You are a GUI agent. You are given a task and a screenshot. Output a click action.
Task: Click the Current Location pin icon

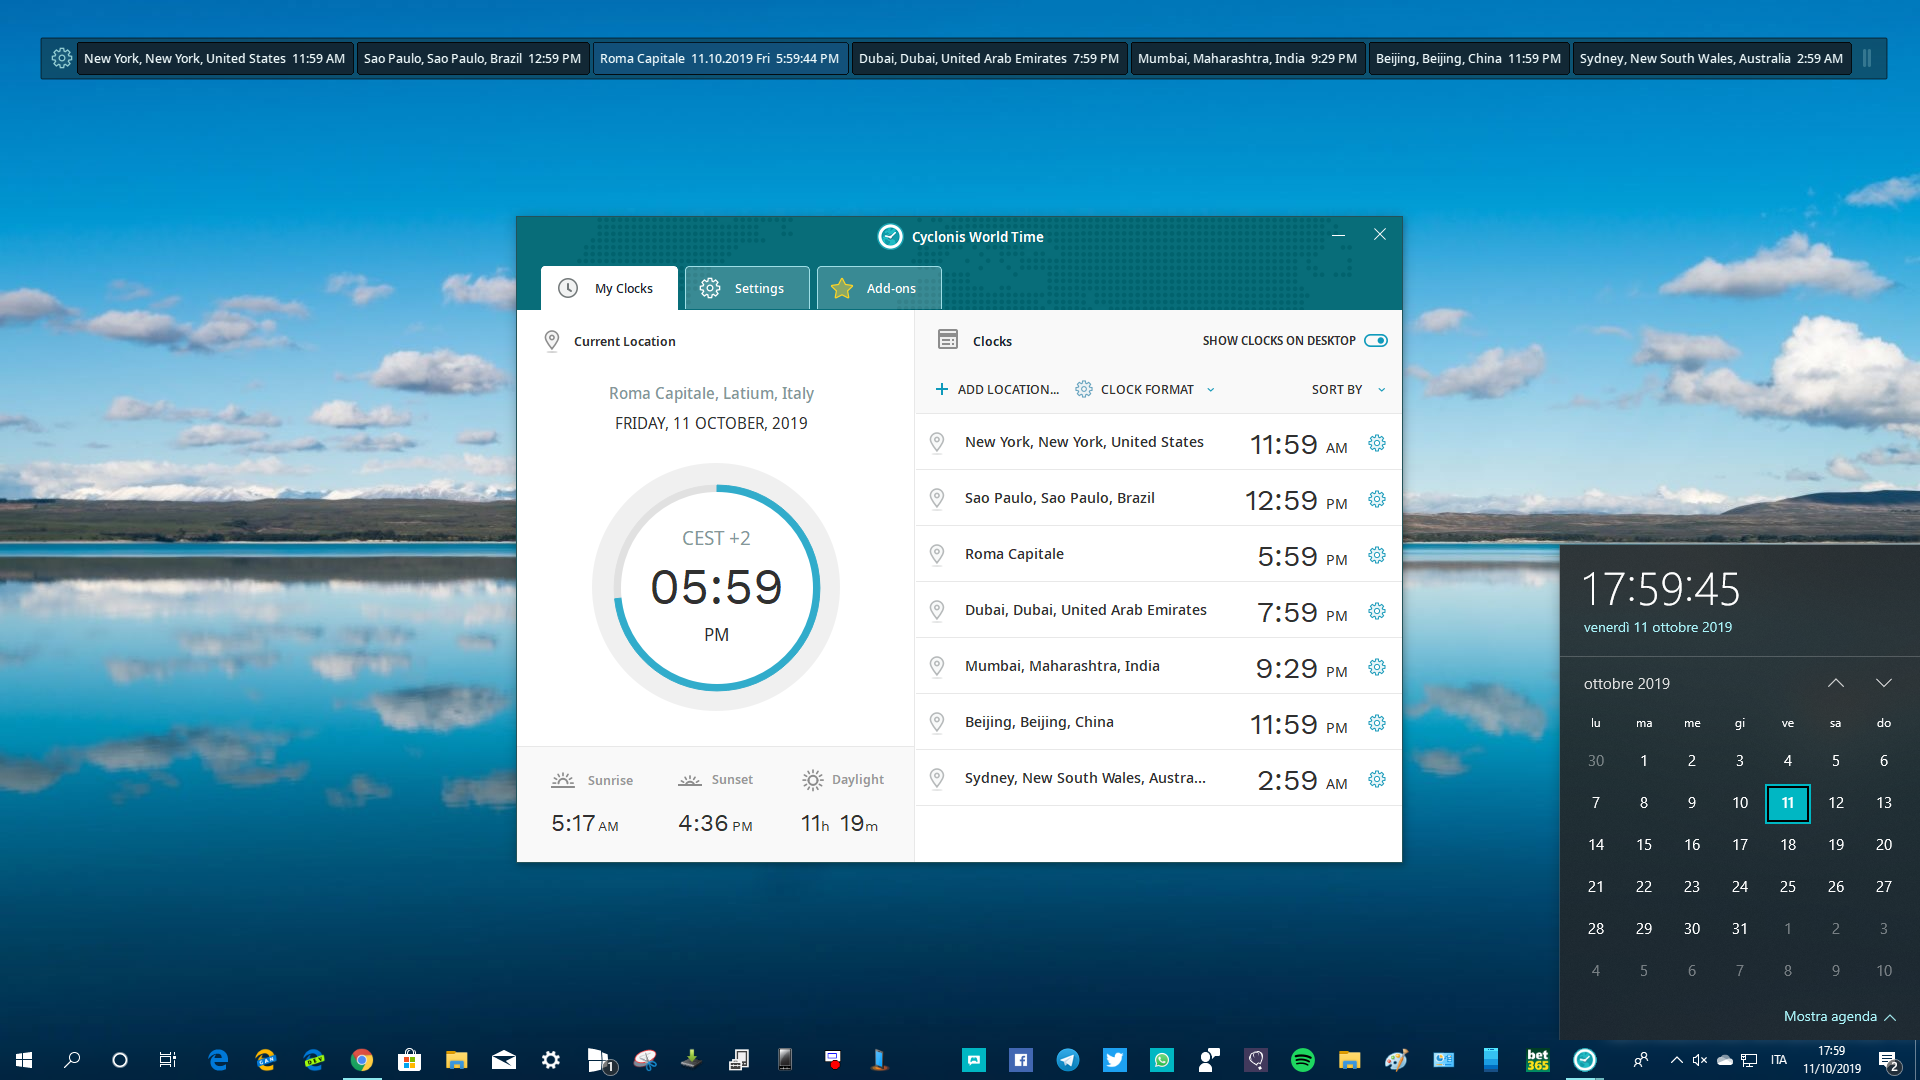point(551,341)
